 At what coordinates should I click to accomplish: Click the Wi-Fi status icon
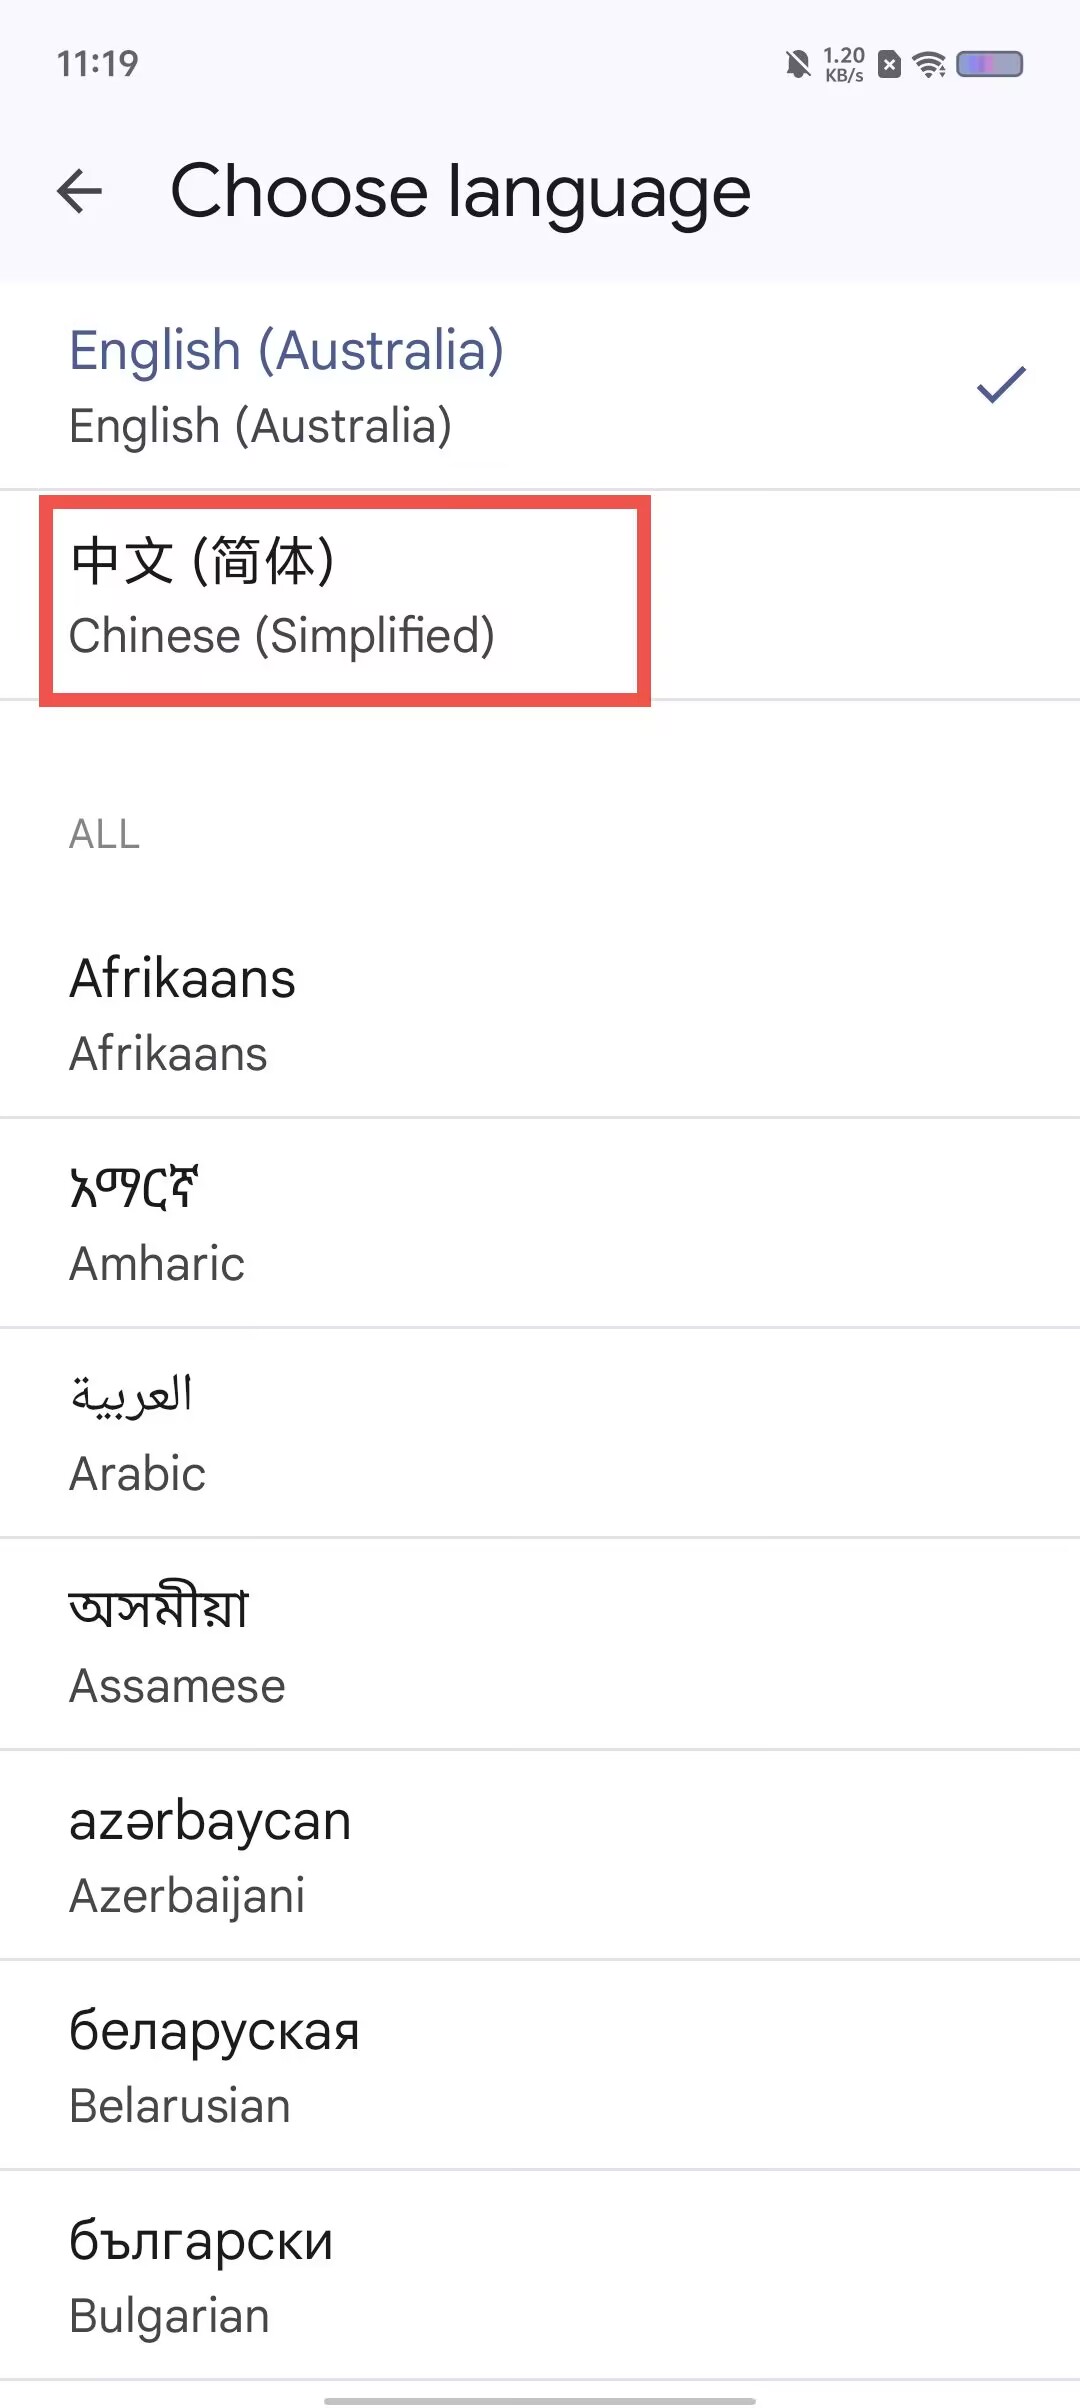point(930,65)
